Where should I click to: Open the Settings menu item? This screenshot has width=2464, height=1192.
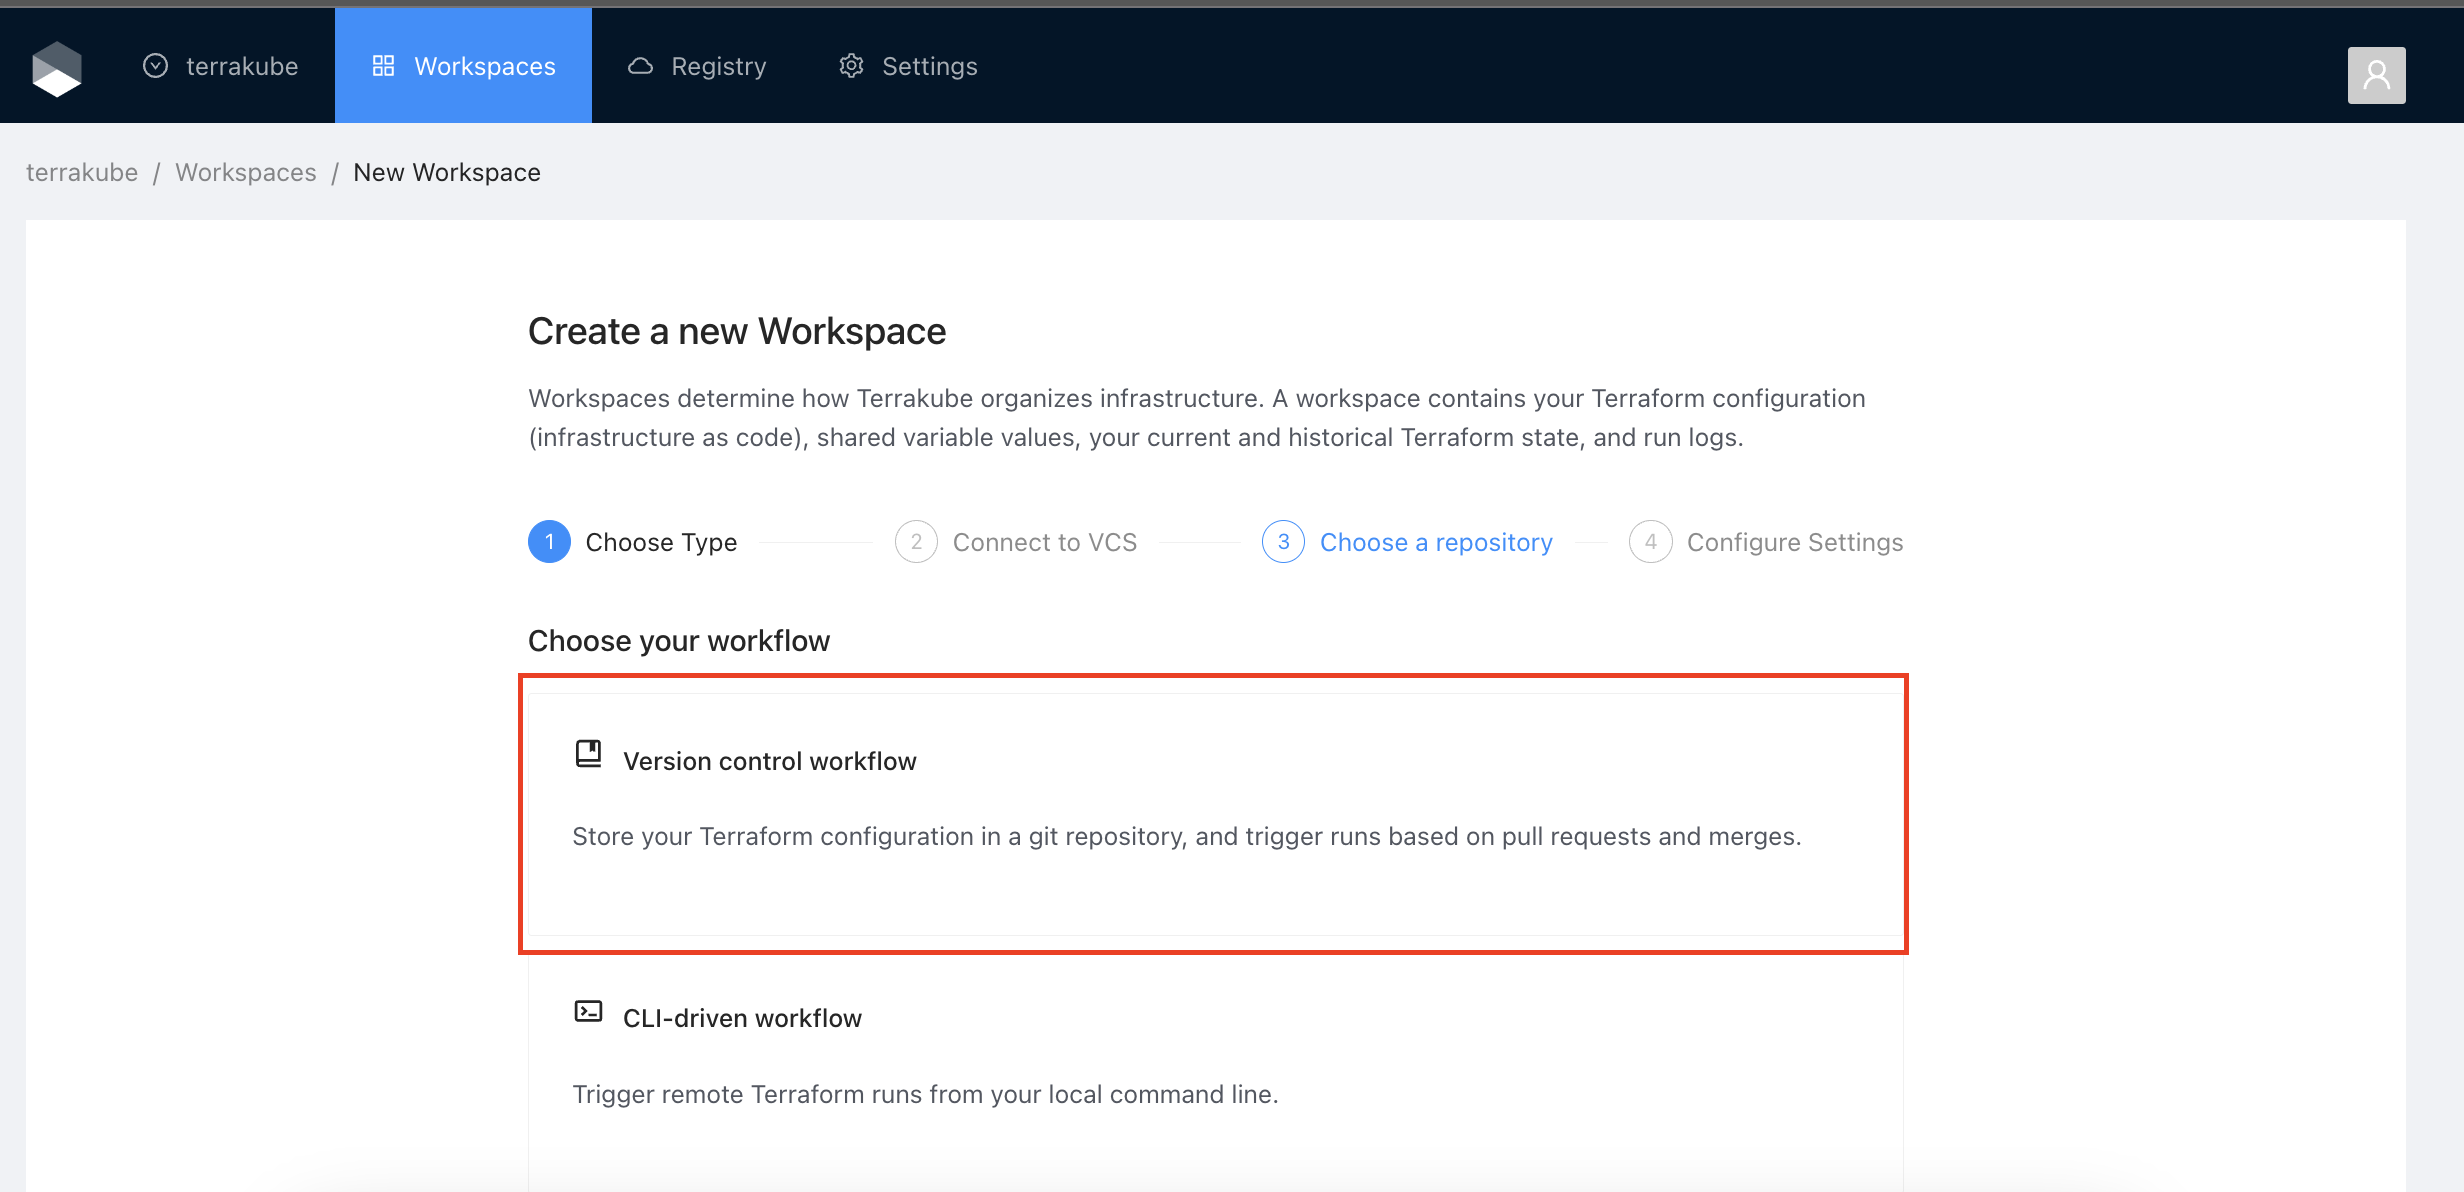929,66
